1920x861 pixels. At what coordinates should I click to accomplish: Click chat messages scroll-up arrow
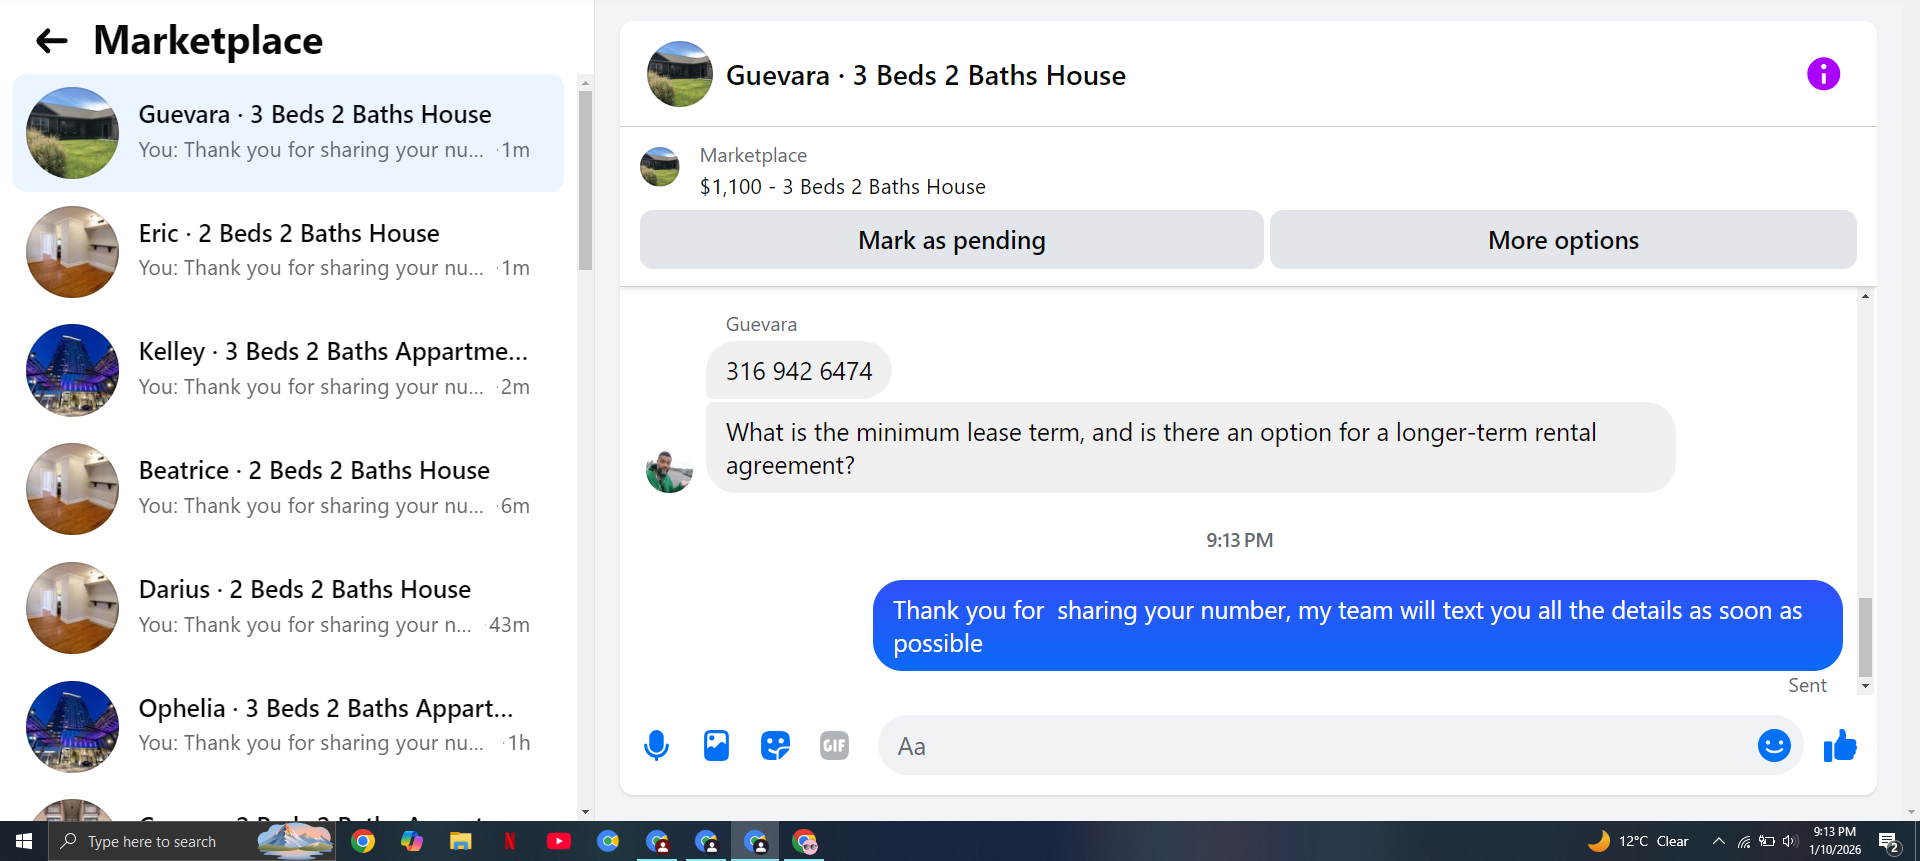tap(1865, 296)
